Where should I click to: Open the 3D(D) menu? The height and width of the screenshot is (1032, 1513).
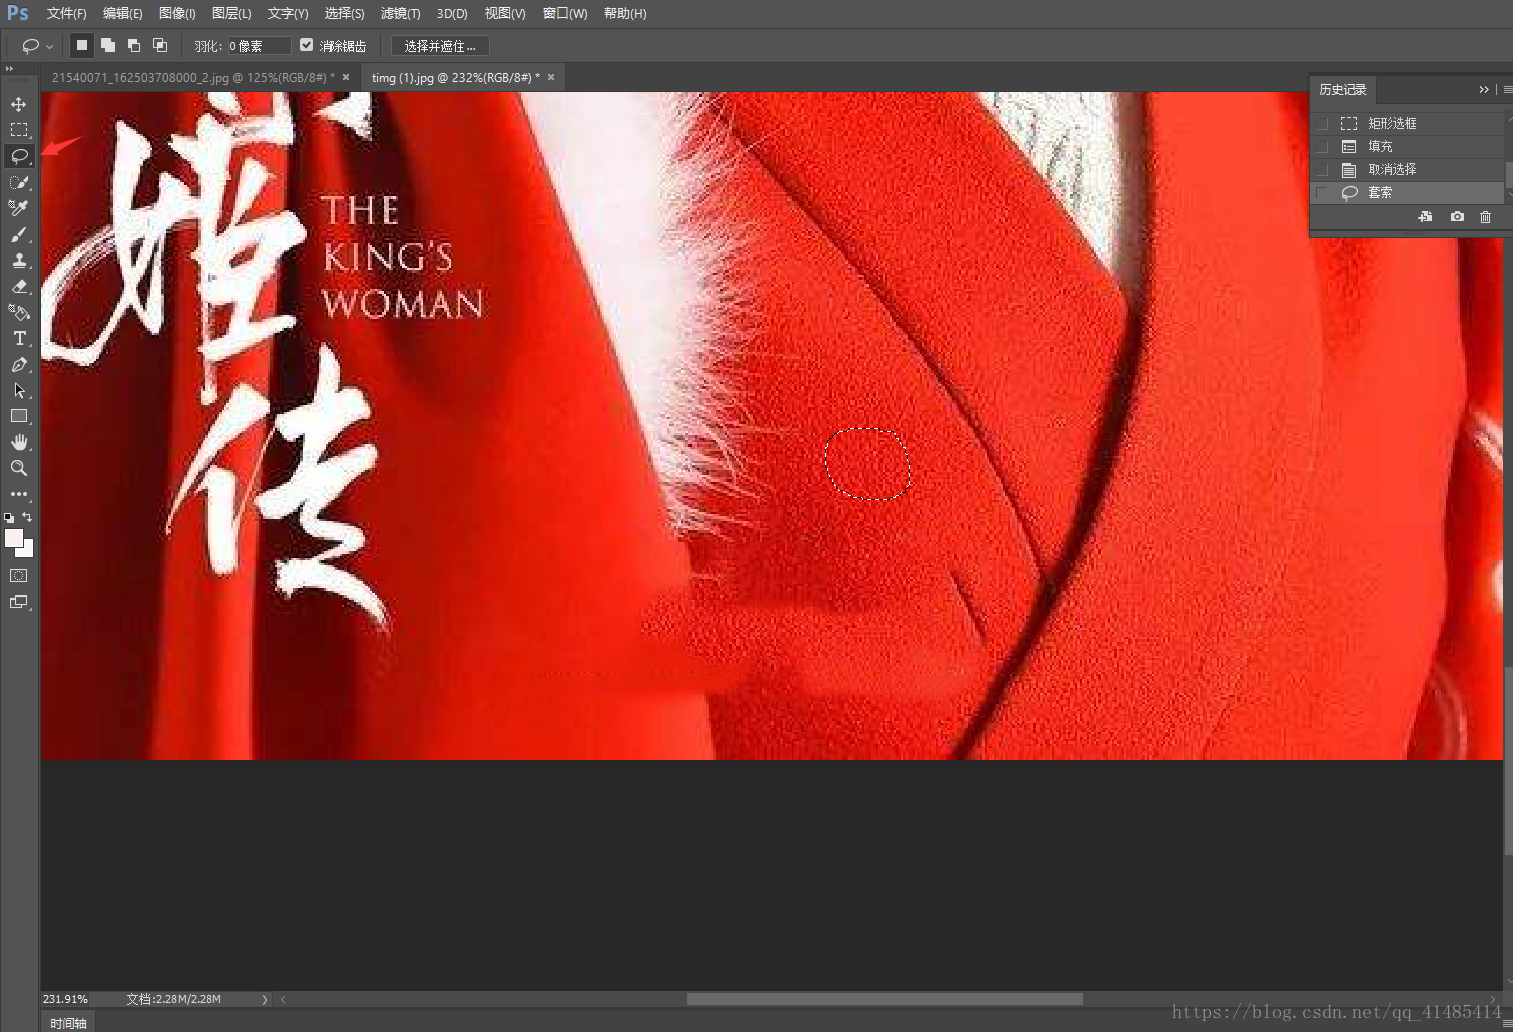tap(452, 14)
